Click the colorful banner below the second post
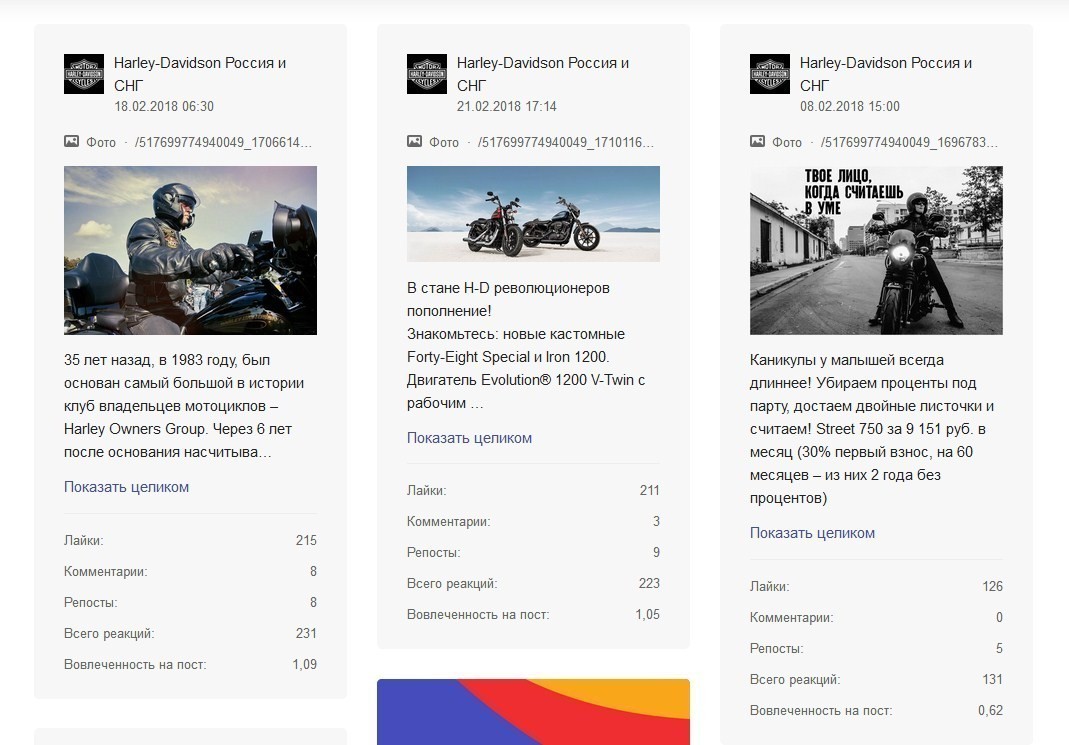This screenshot has width=1069, height=745. coord(533,712)
